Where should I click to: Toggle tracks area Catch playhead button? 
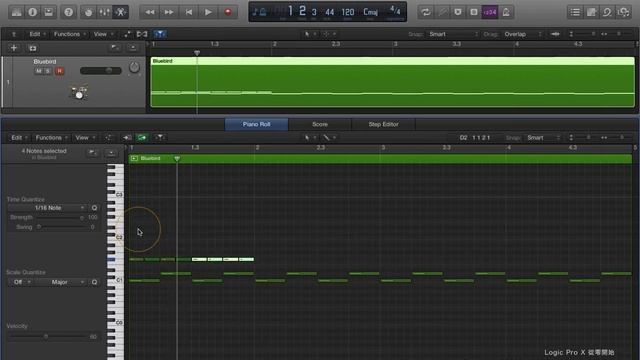coord(160,34)
